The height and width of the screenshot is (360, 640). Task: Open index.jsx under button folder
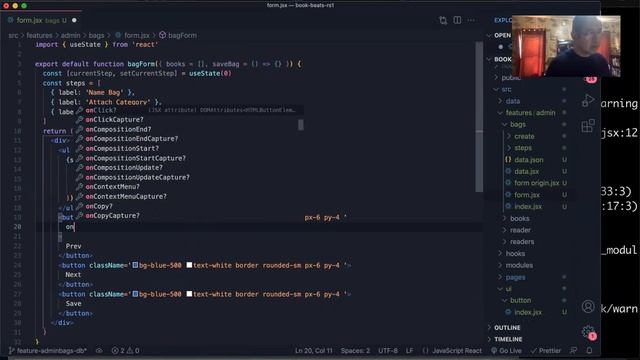[x=528, y=312]
